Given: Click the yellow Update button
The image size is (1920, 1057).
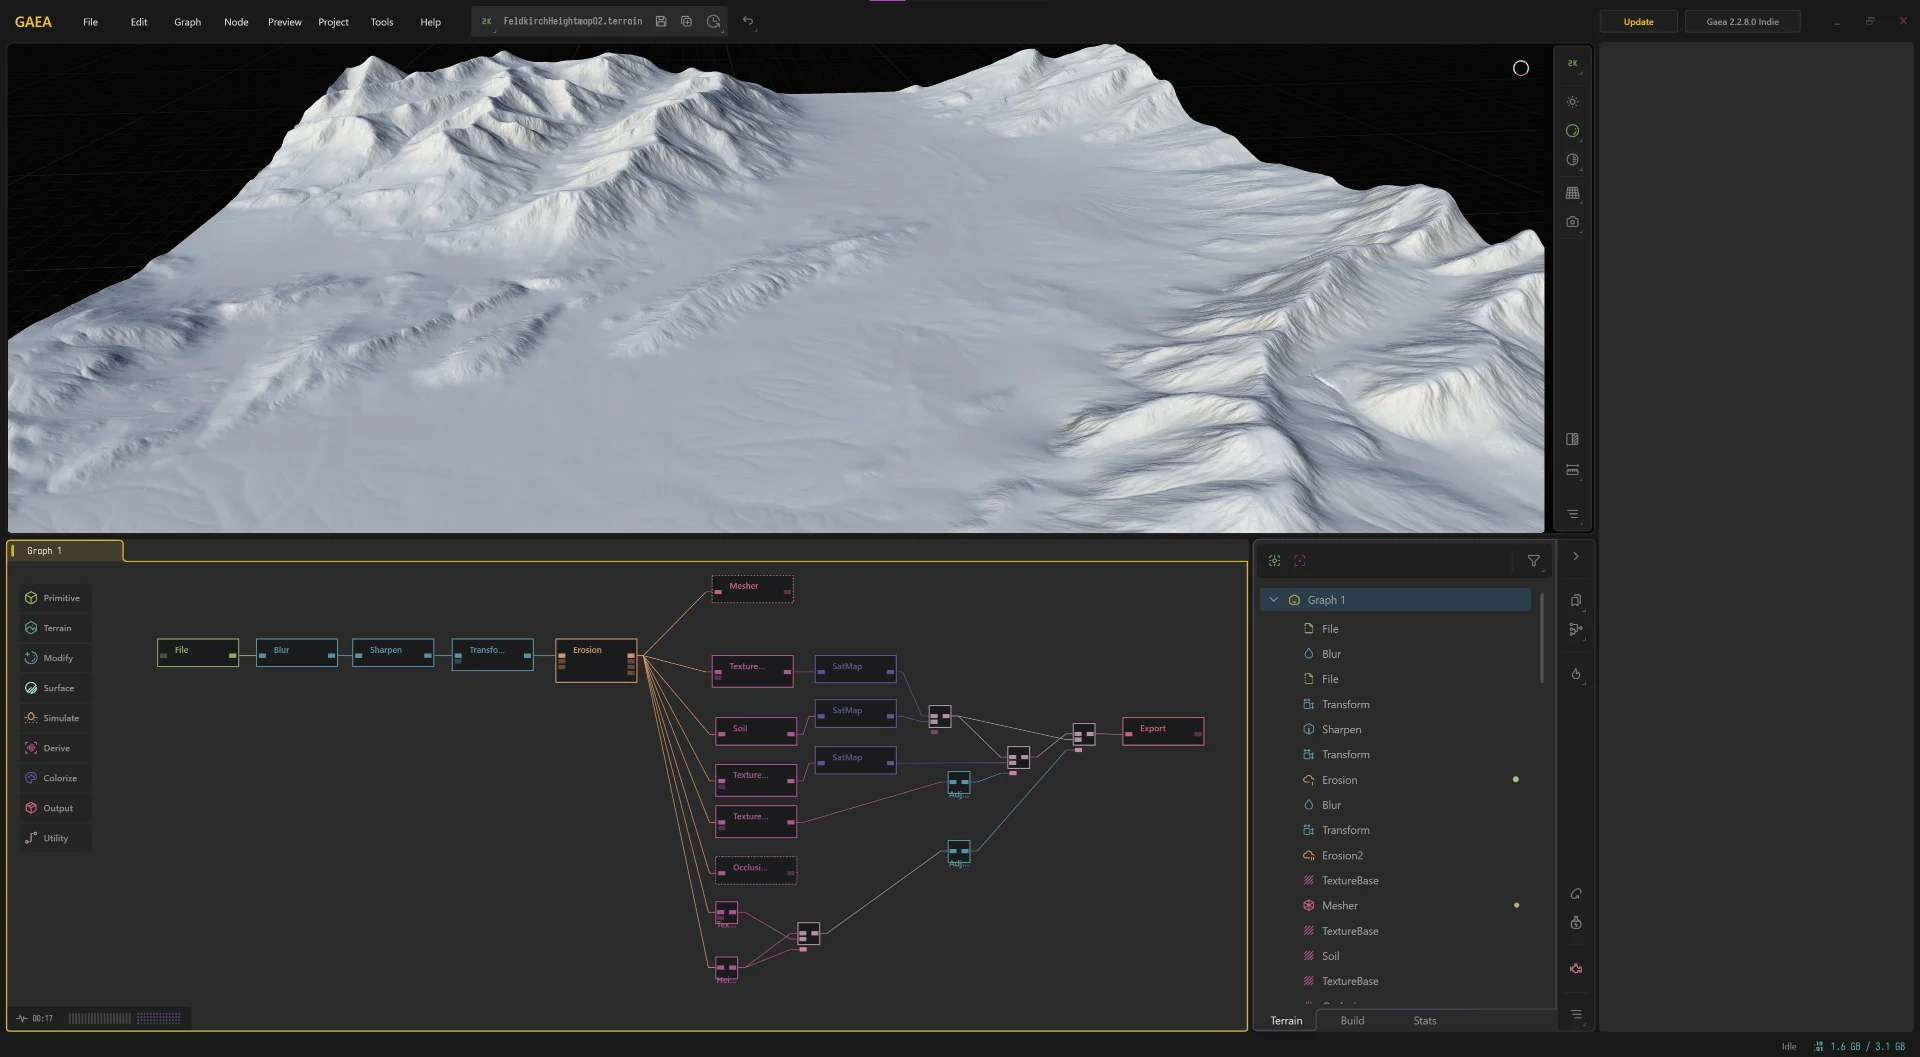Looking at the screenshot, I should 1638,22.
